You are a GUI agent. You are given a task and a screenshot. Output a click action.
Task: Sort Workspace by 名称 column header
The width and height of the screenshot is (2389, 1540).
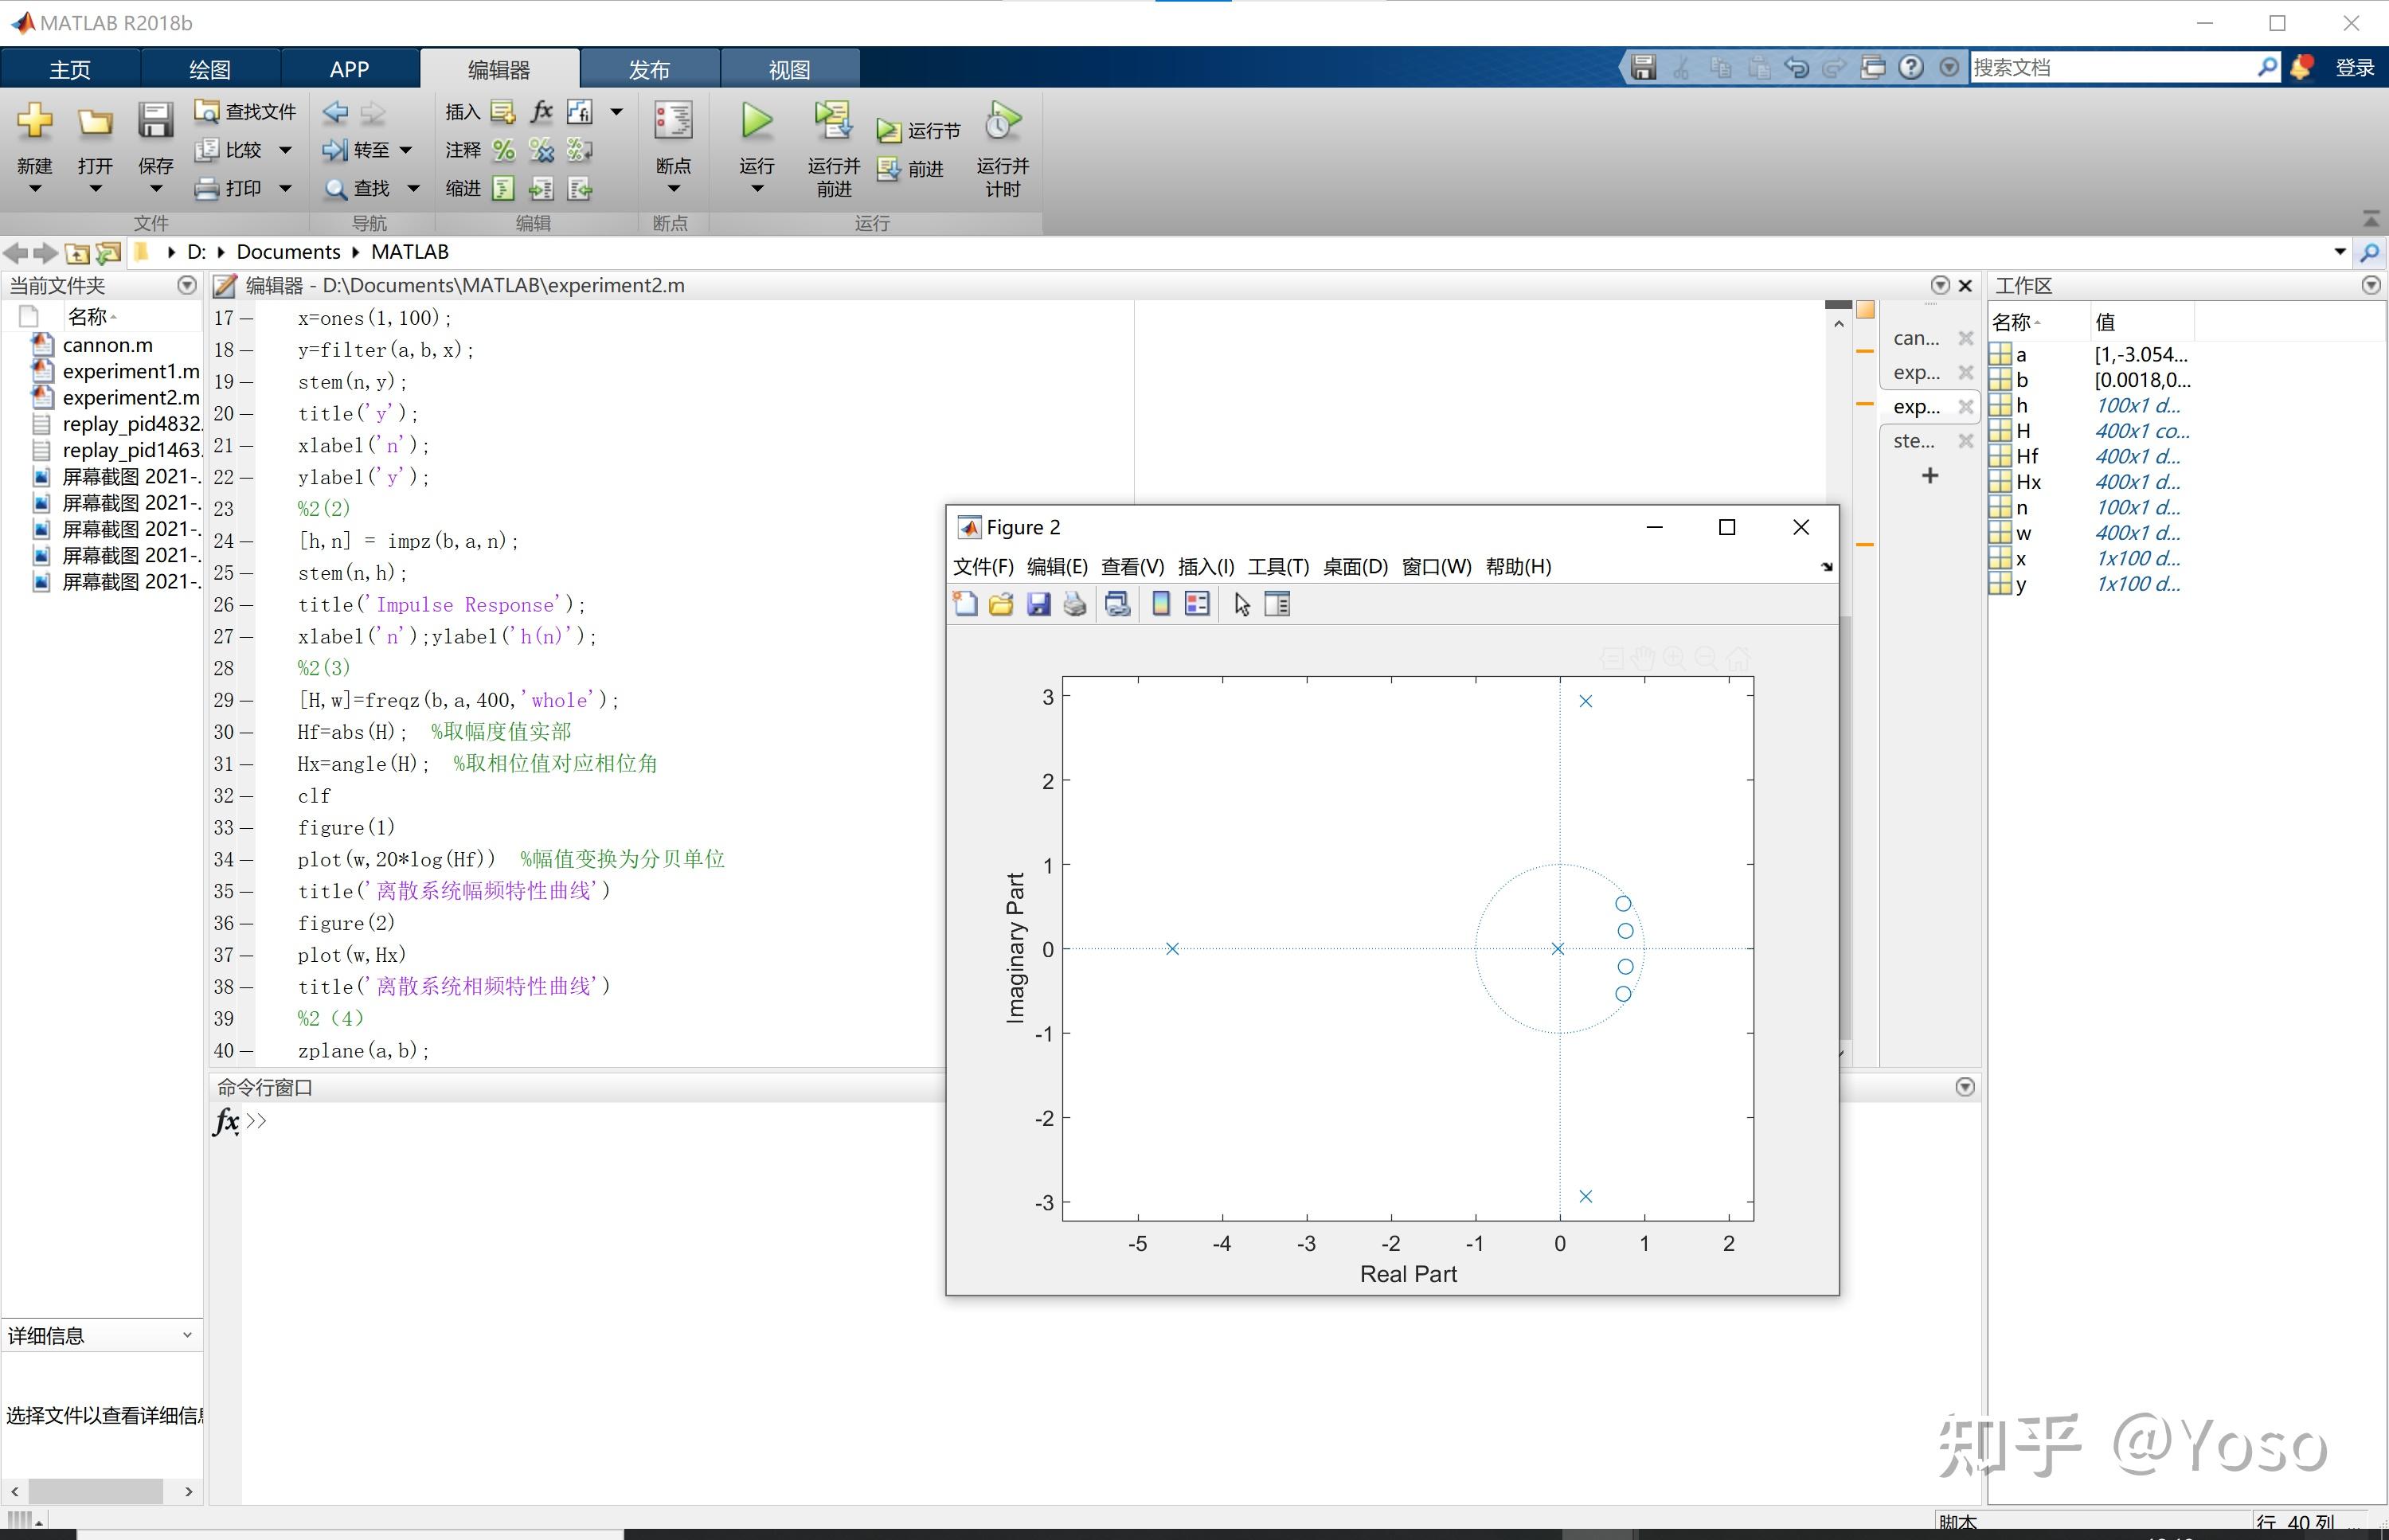click(2036, 322)
